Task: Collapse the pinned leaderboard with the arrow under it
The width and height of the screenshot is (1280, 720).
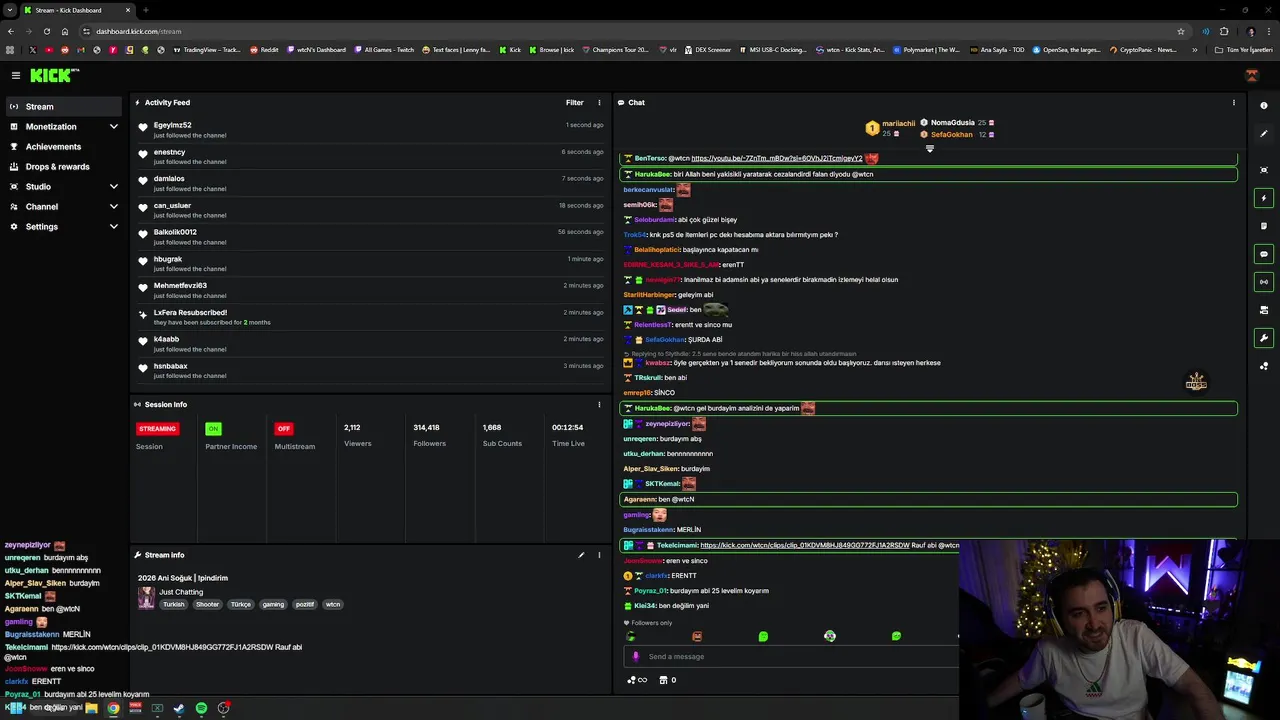Action: click(x=929, y=149)
